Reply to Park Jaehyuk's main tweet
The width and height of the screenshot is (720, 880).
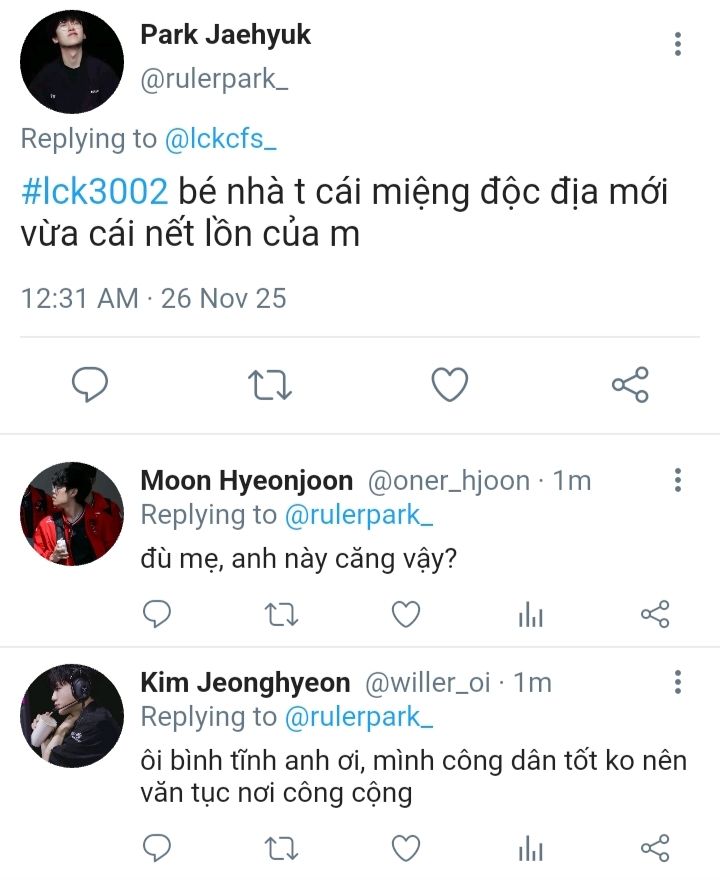pyautogui.click(x=90, y=384)
